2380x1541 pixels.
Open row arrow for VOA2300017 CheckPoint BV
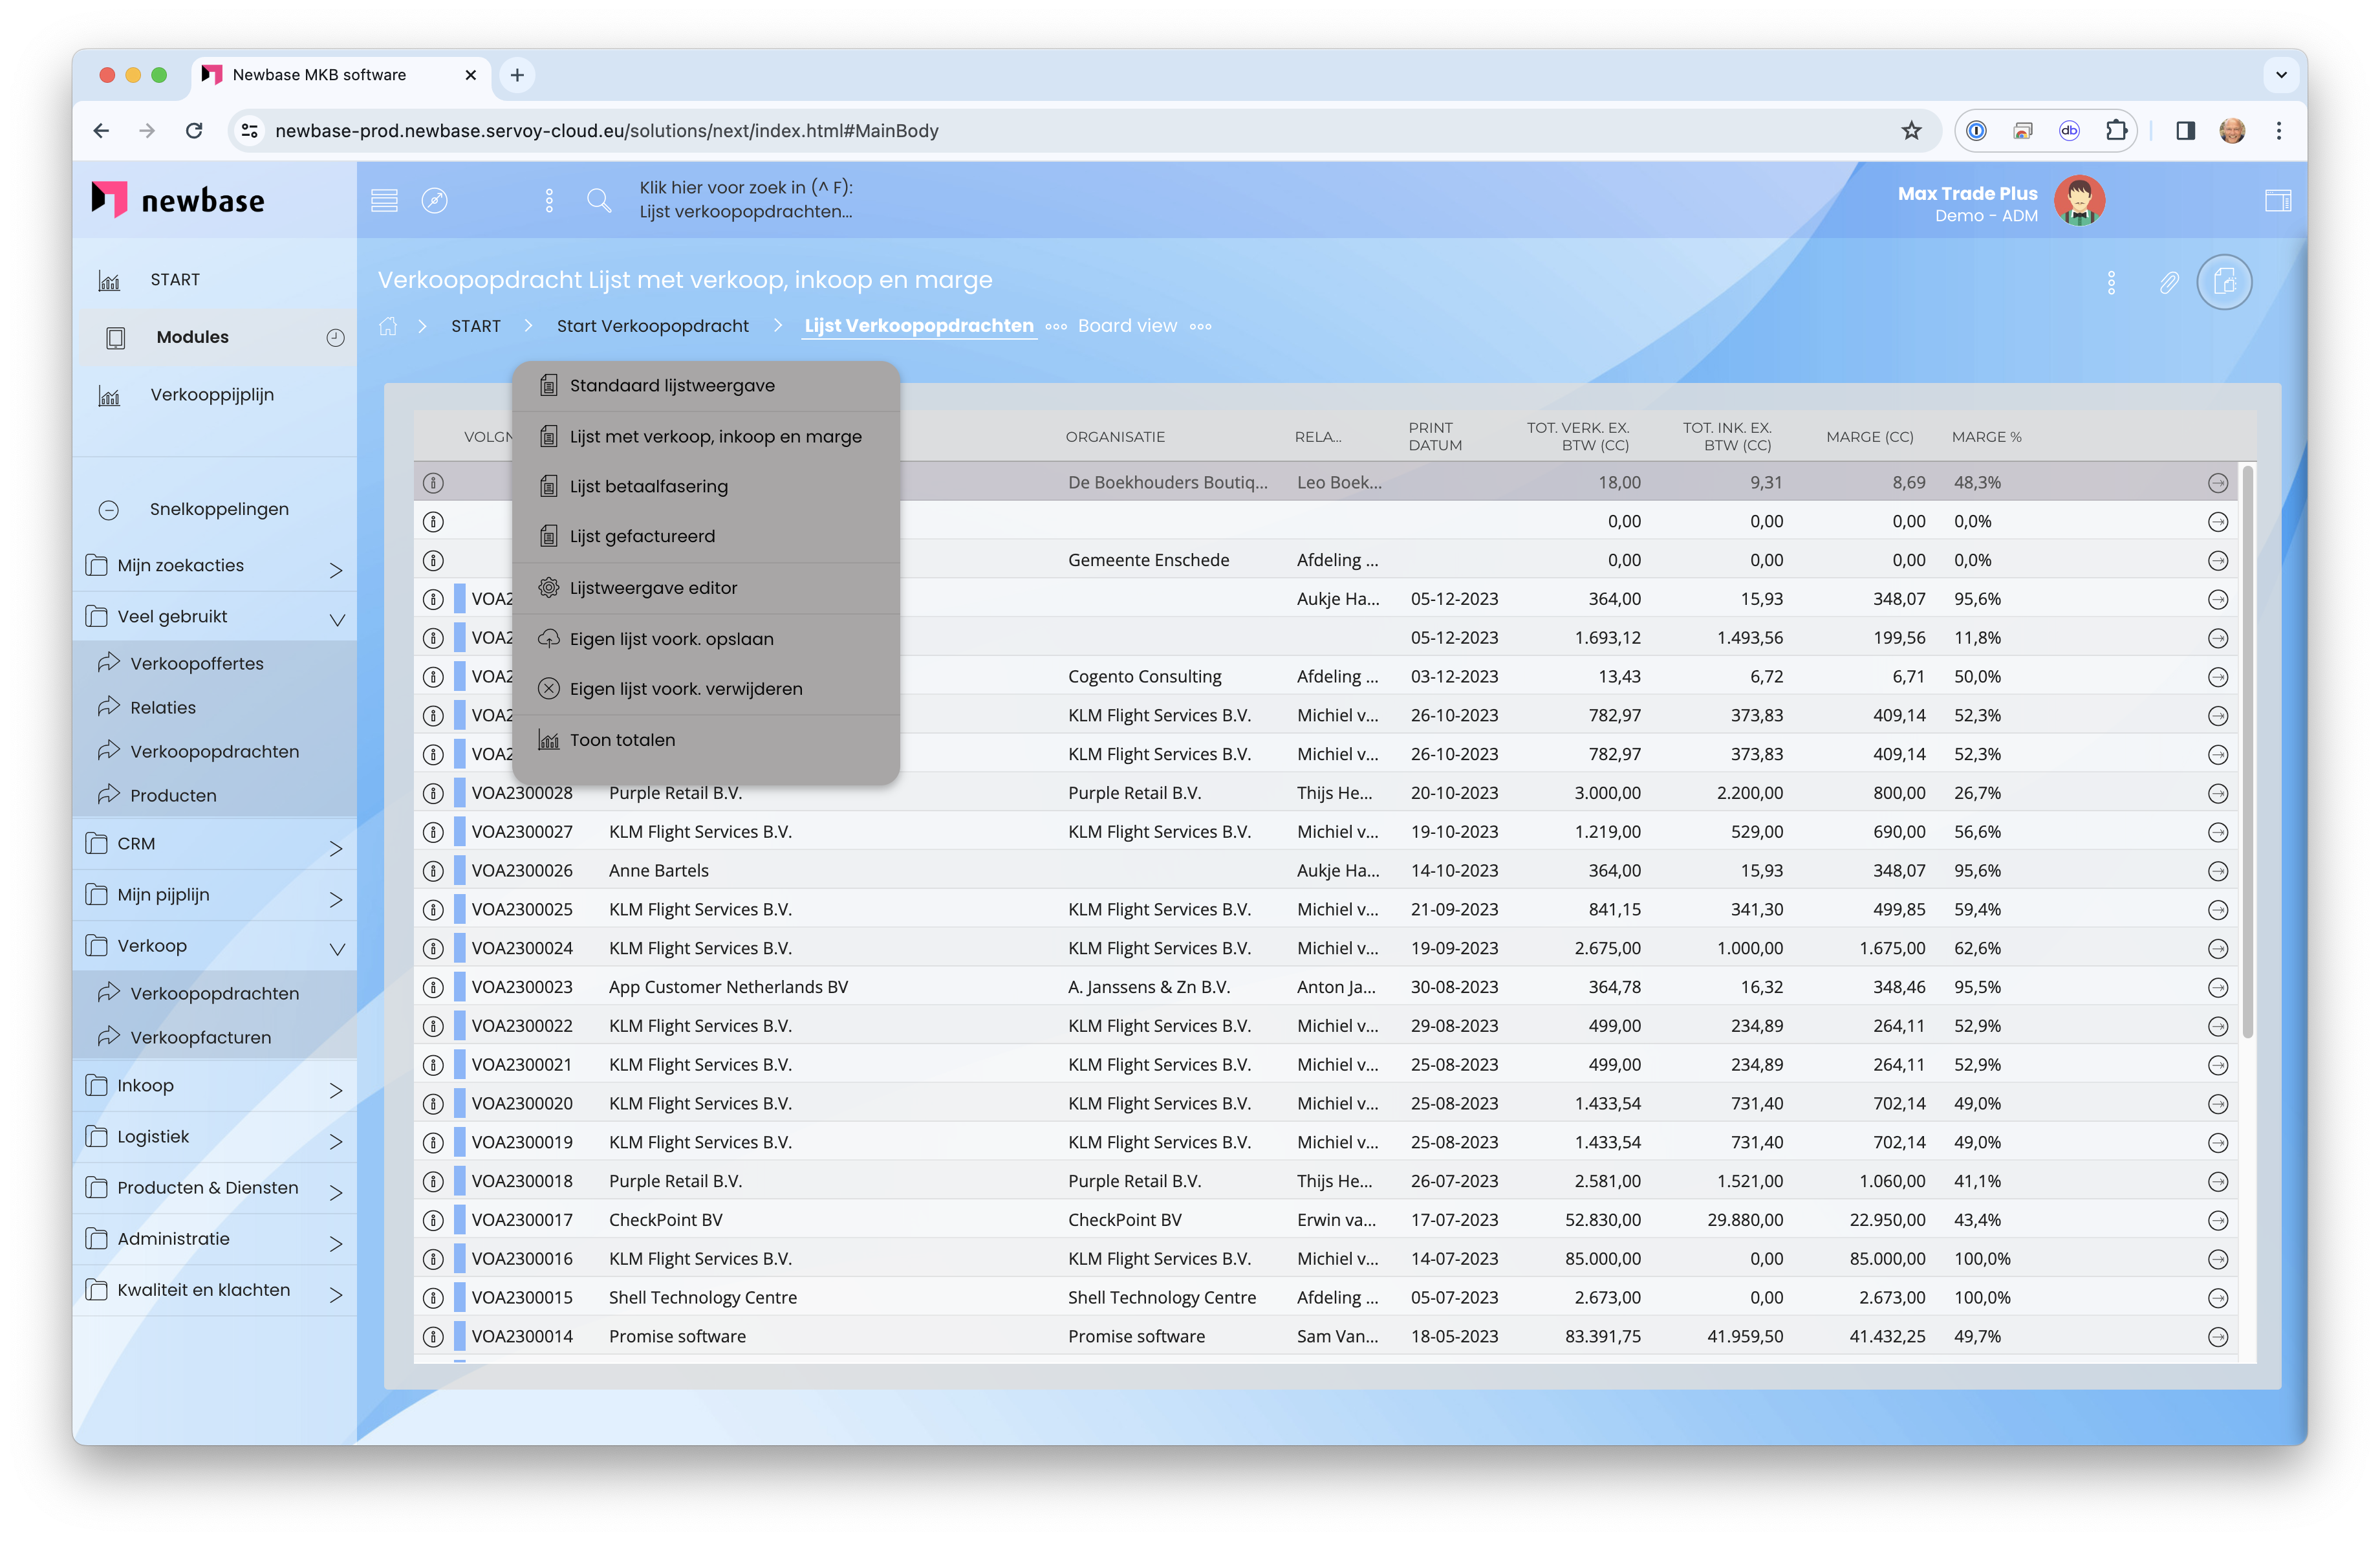click(2217, 1221)
